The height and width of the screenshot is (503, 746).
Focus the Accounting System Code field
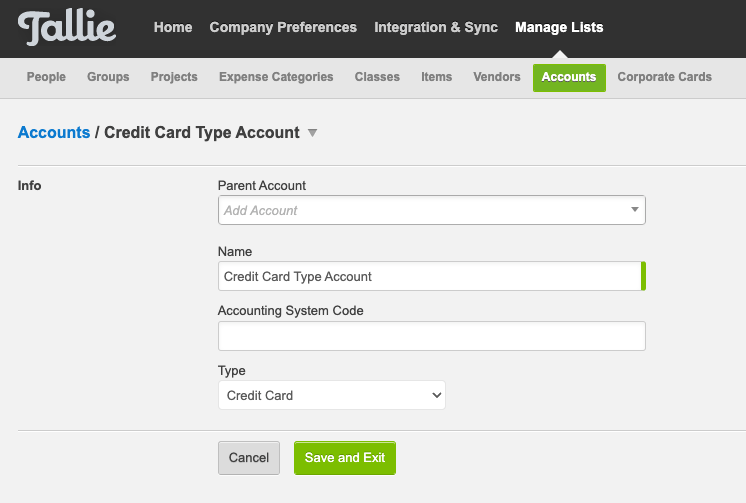pyautogui.click(x=431, y=336)
